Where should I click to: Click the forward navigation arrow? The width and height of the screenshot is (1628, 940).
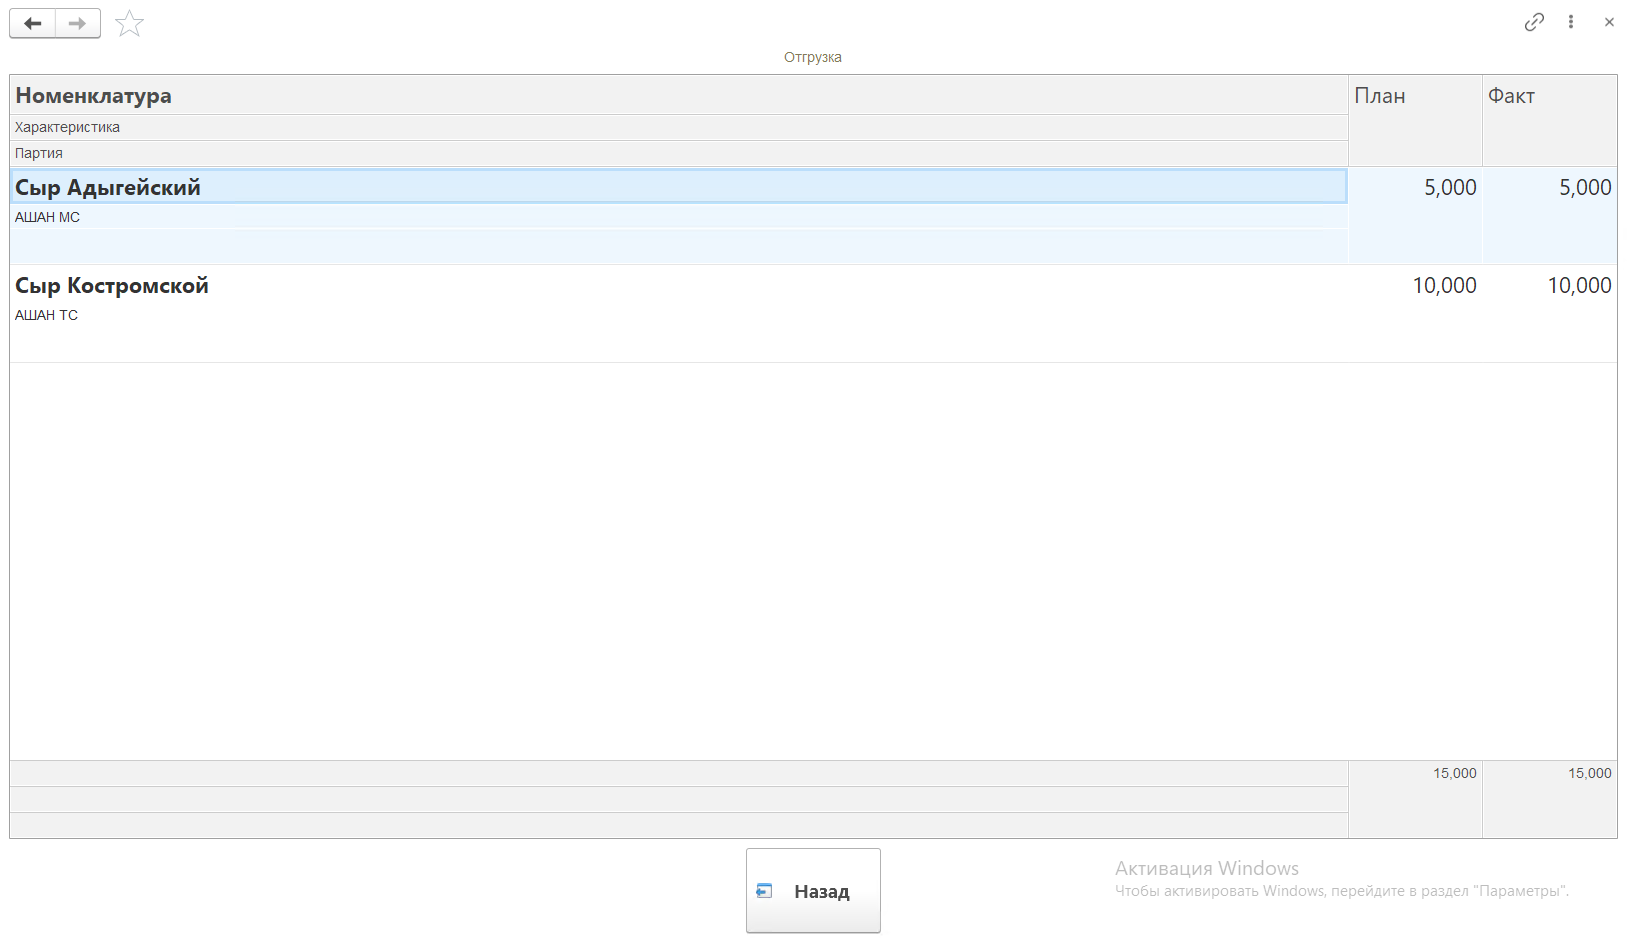[x=77, y=23]
